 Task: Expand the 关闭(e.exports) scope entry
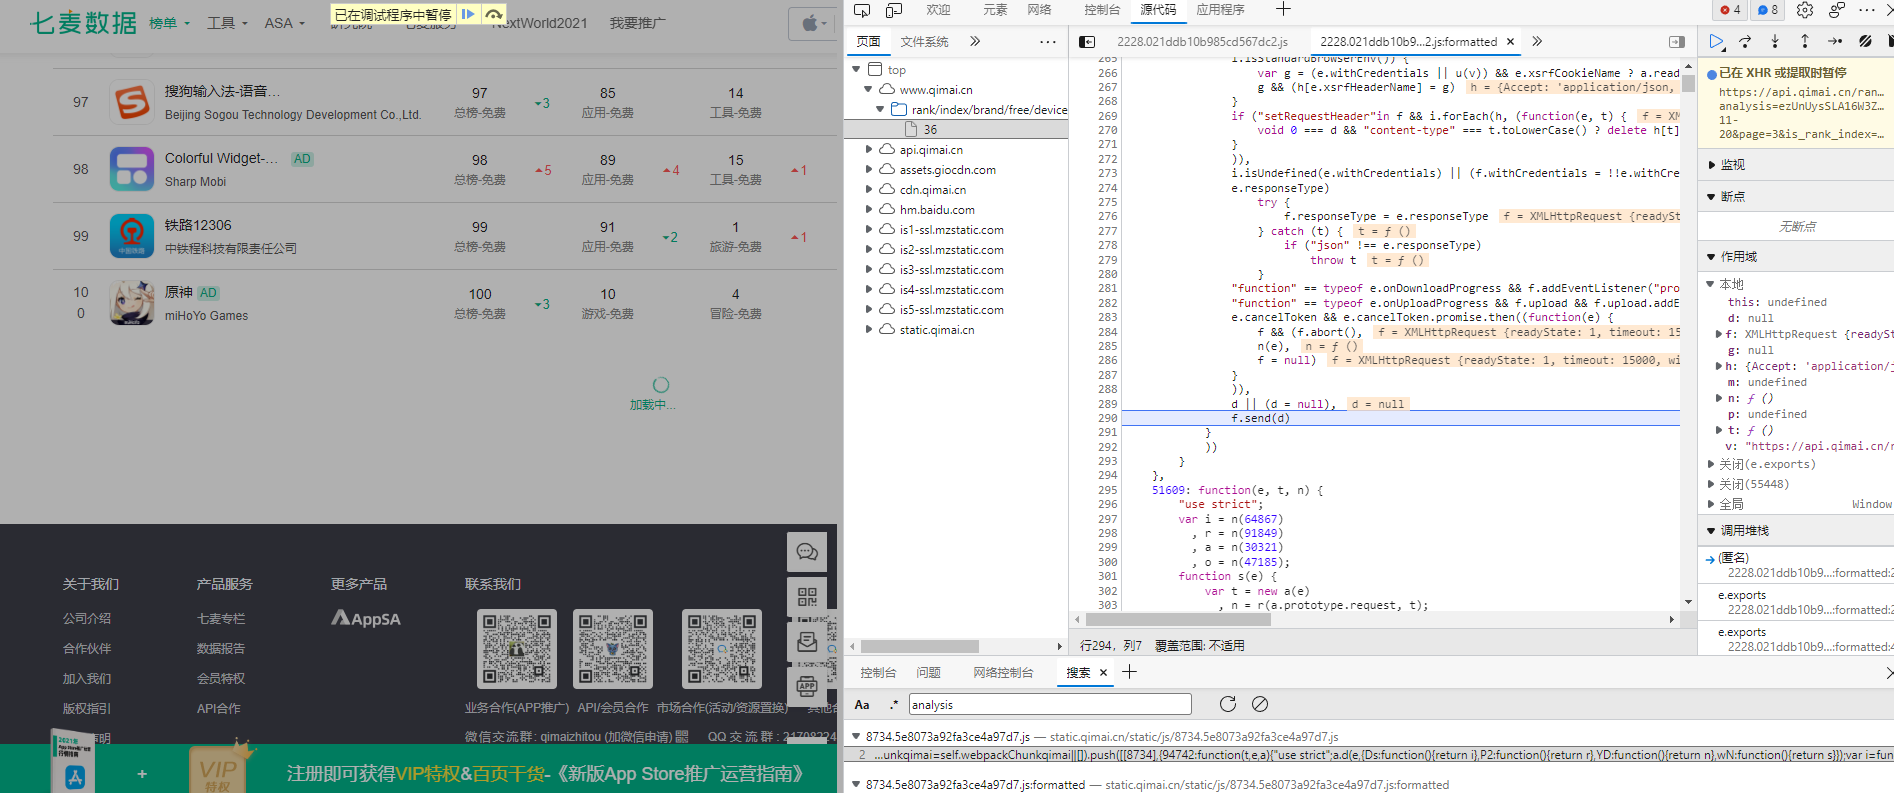click(x=1711, y=464)
